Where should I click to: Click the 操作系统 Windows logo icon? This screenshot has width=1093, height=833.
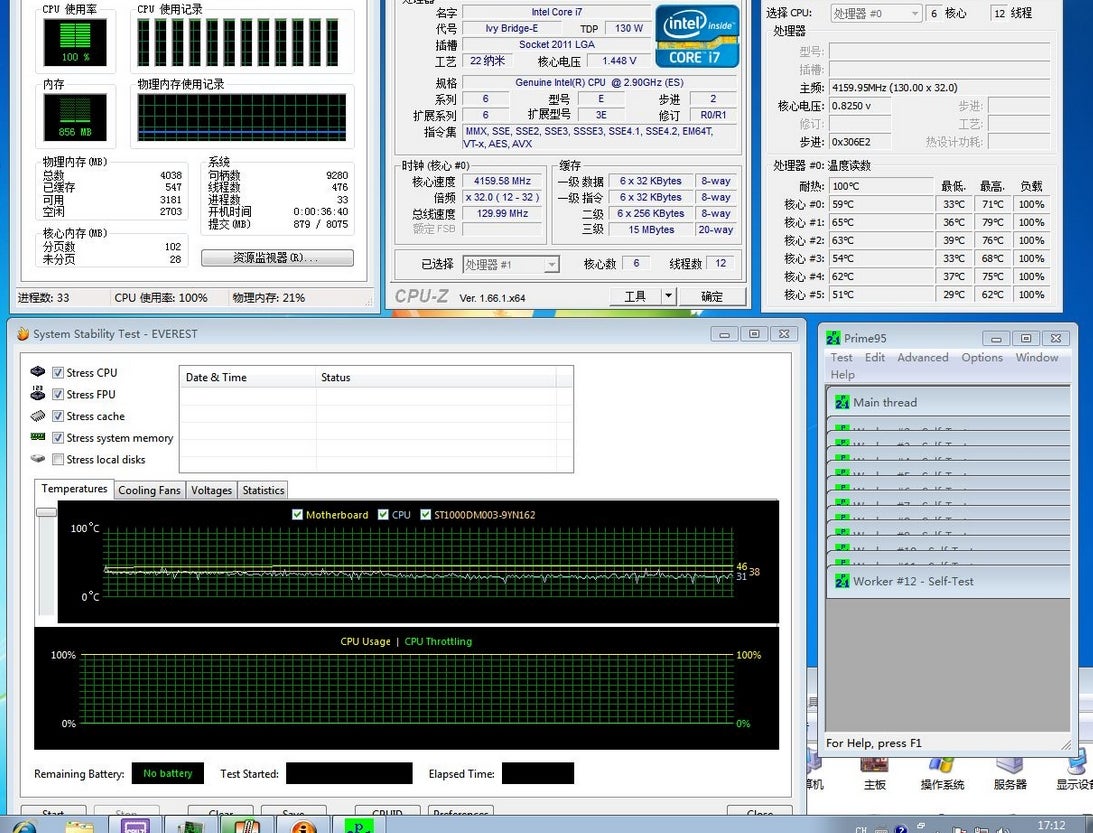point(941,766)
